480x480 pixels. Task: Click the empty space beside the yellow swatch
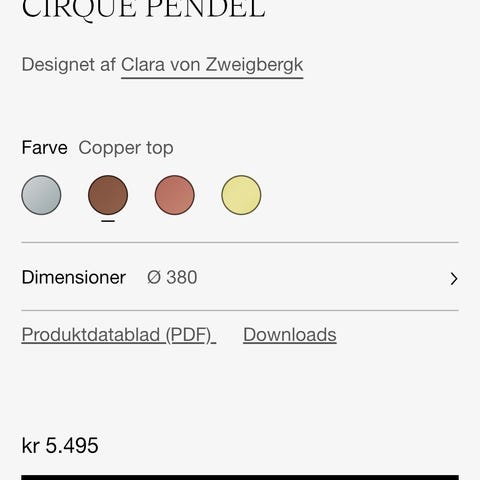360,195
